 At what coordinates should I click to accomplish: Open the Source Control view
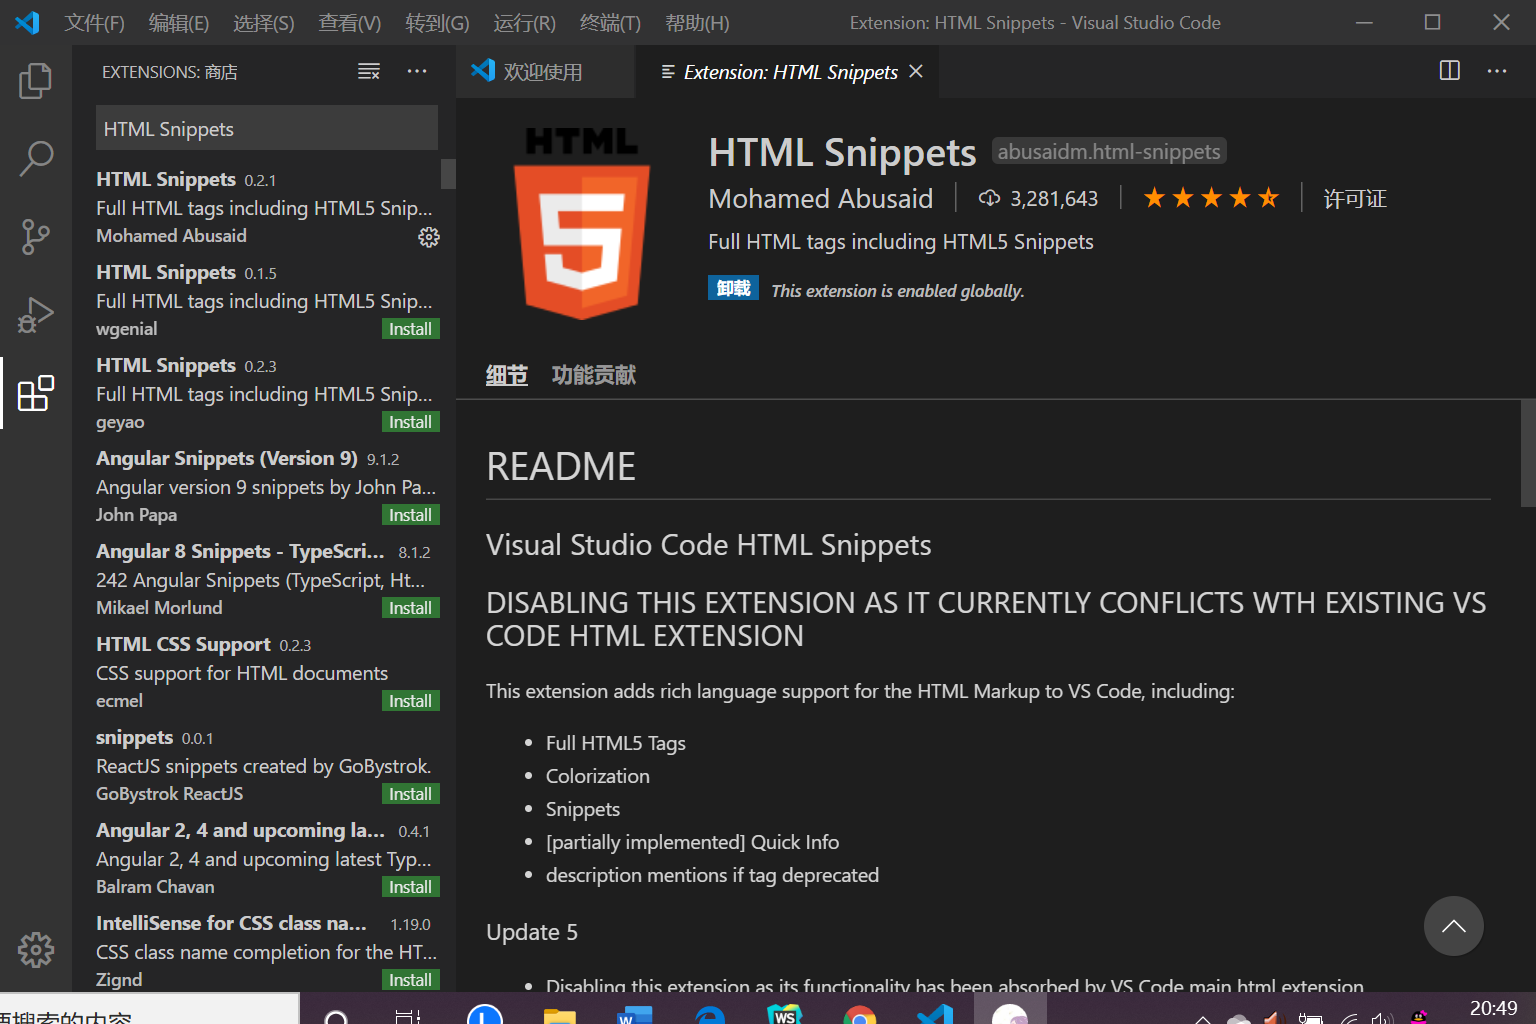point(36,237)
